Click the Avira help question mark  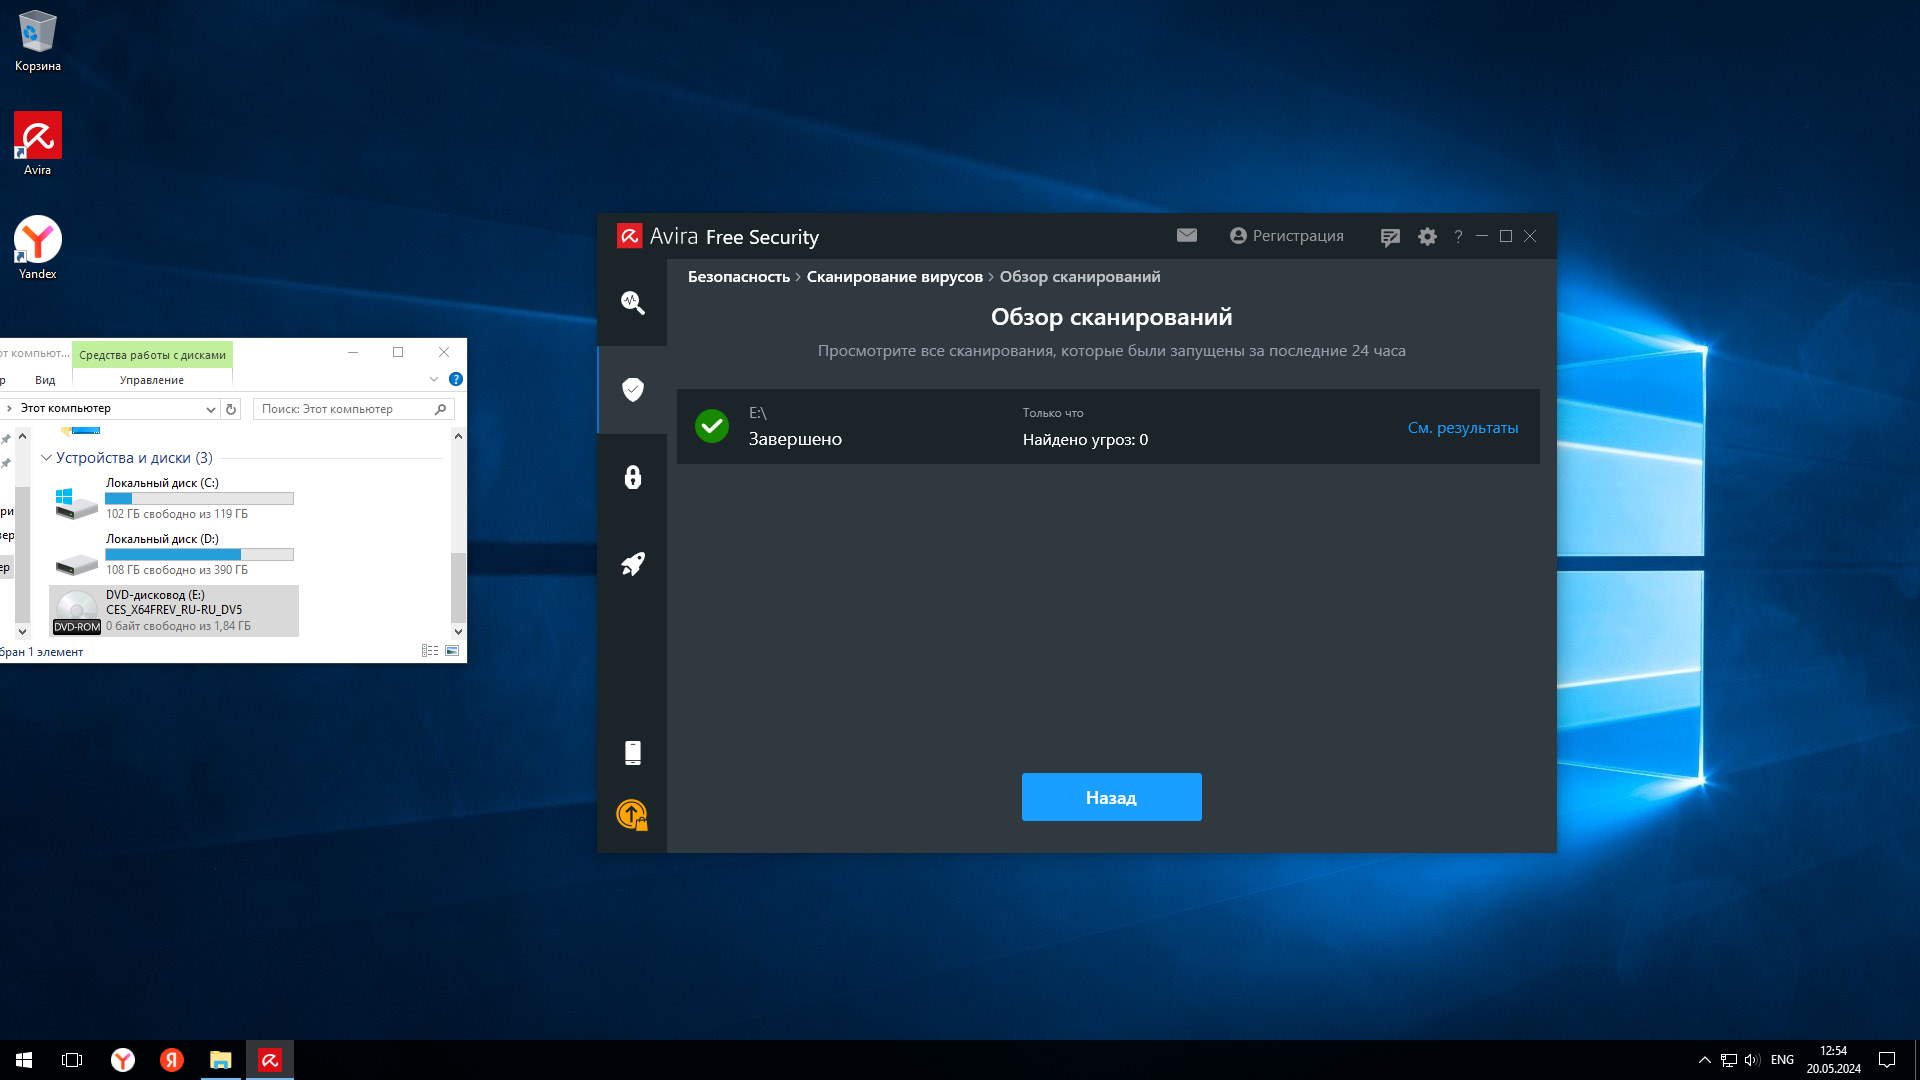(1458, 237)
